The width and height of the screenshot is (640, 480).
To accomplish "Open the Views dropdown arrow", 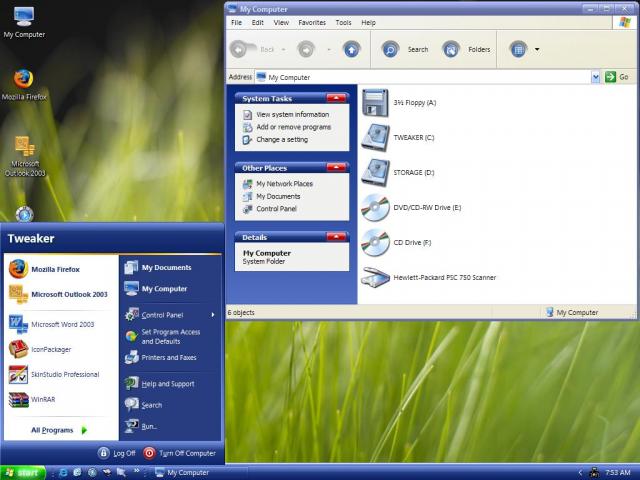I will coord(537,49).
